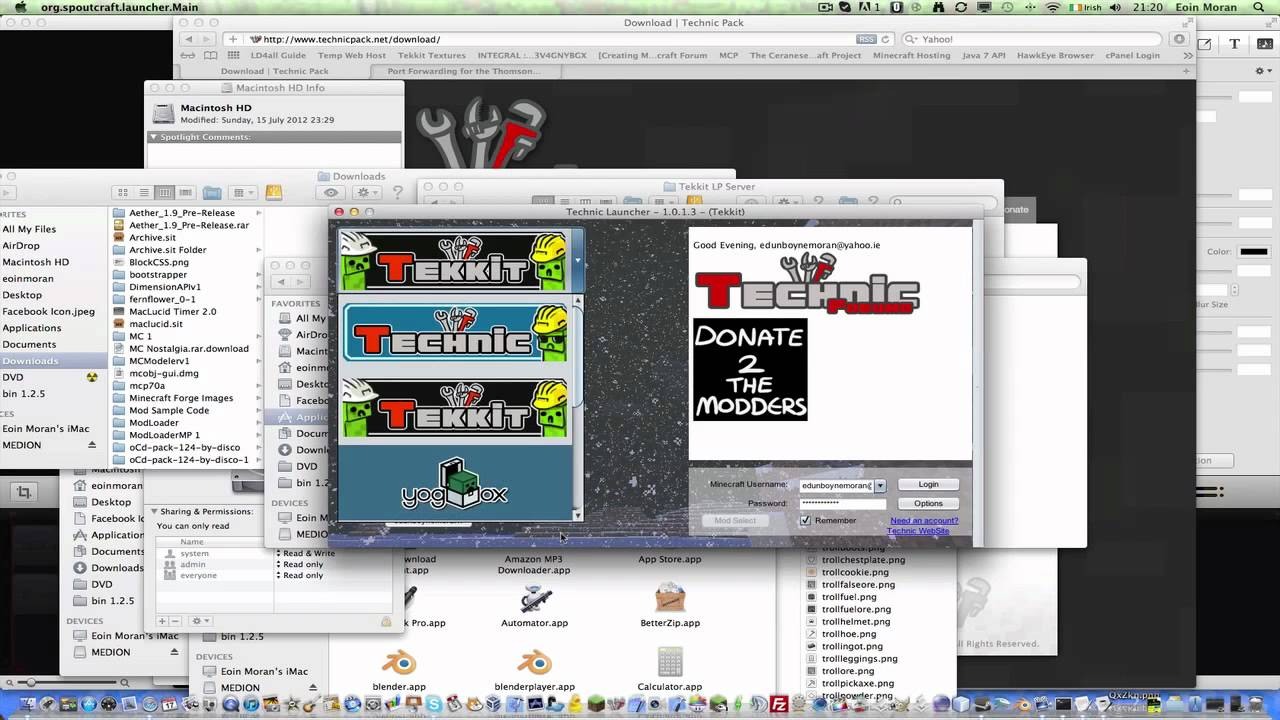Open the Options button in Technic Launcher

[x=928, y=503]
